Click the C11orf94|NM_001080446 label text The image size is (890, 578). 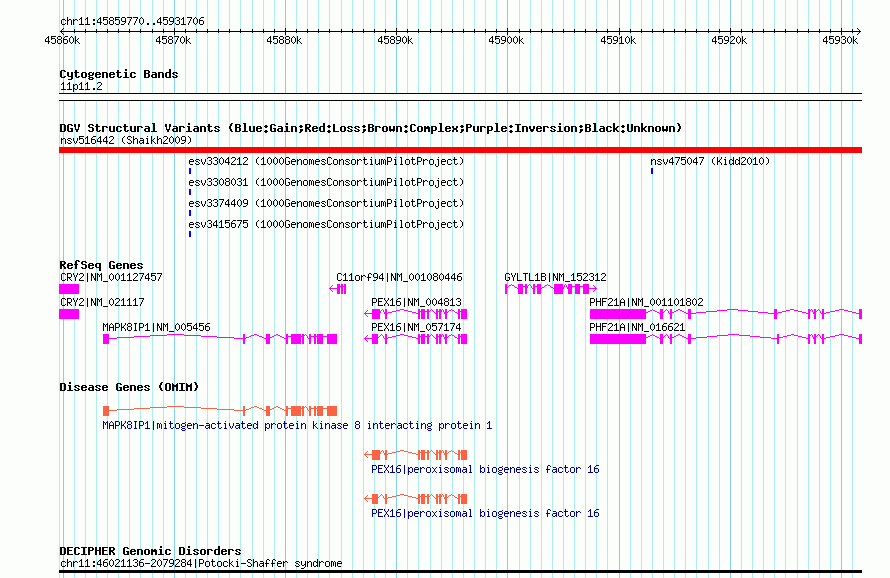pos(400,278)
